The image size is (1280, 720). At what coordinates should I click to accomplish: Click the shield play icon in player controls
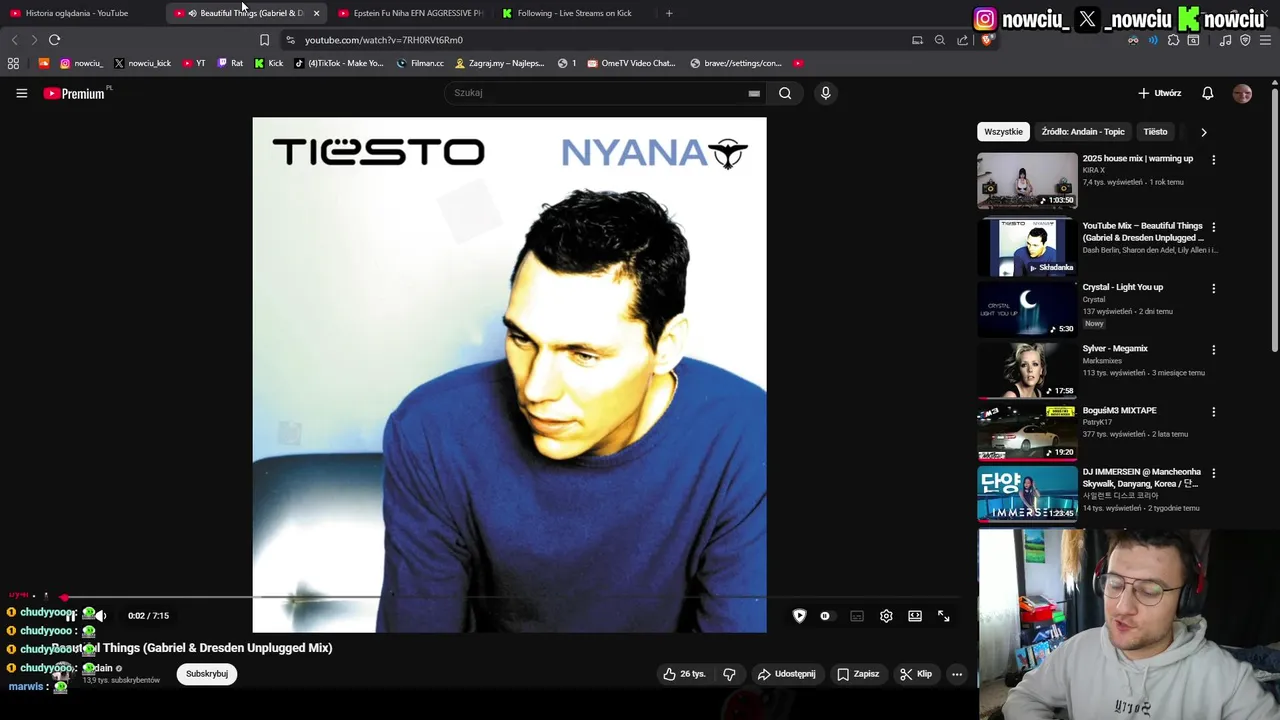point(799,616)
